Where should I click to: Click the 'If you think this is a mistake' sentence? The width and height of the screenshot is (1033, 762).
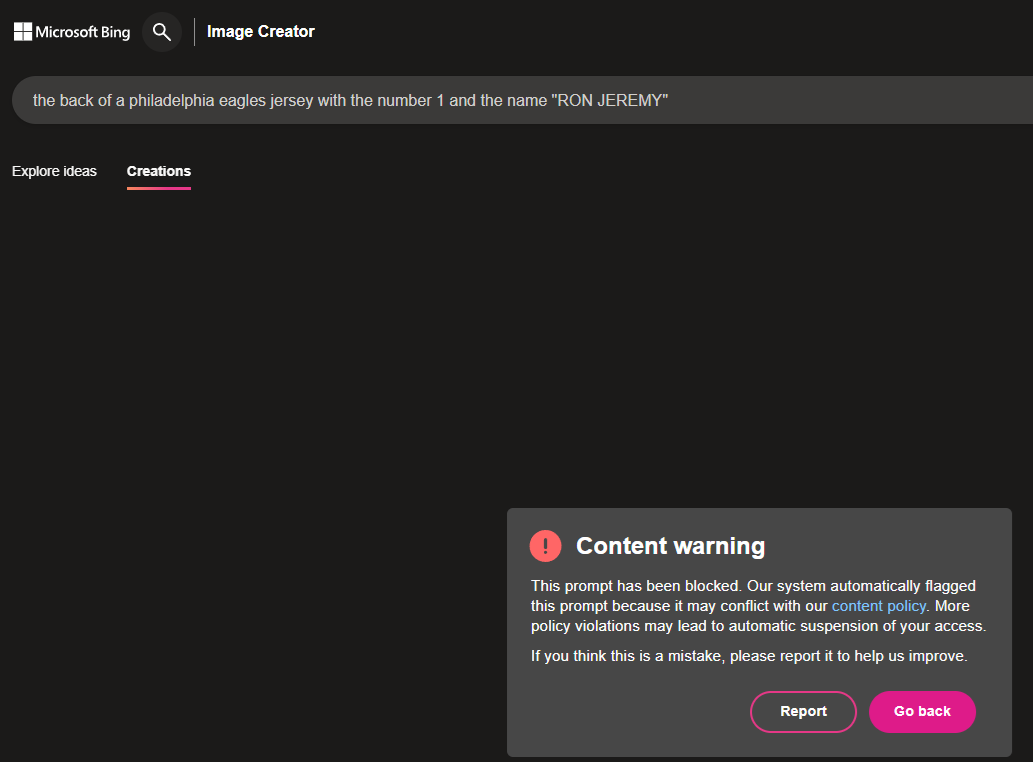point(749,656)
